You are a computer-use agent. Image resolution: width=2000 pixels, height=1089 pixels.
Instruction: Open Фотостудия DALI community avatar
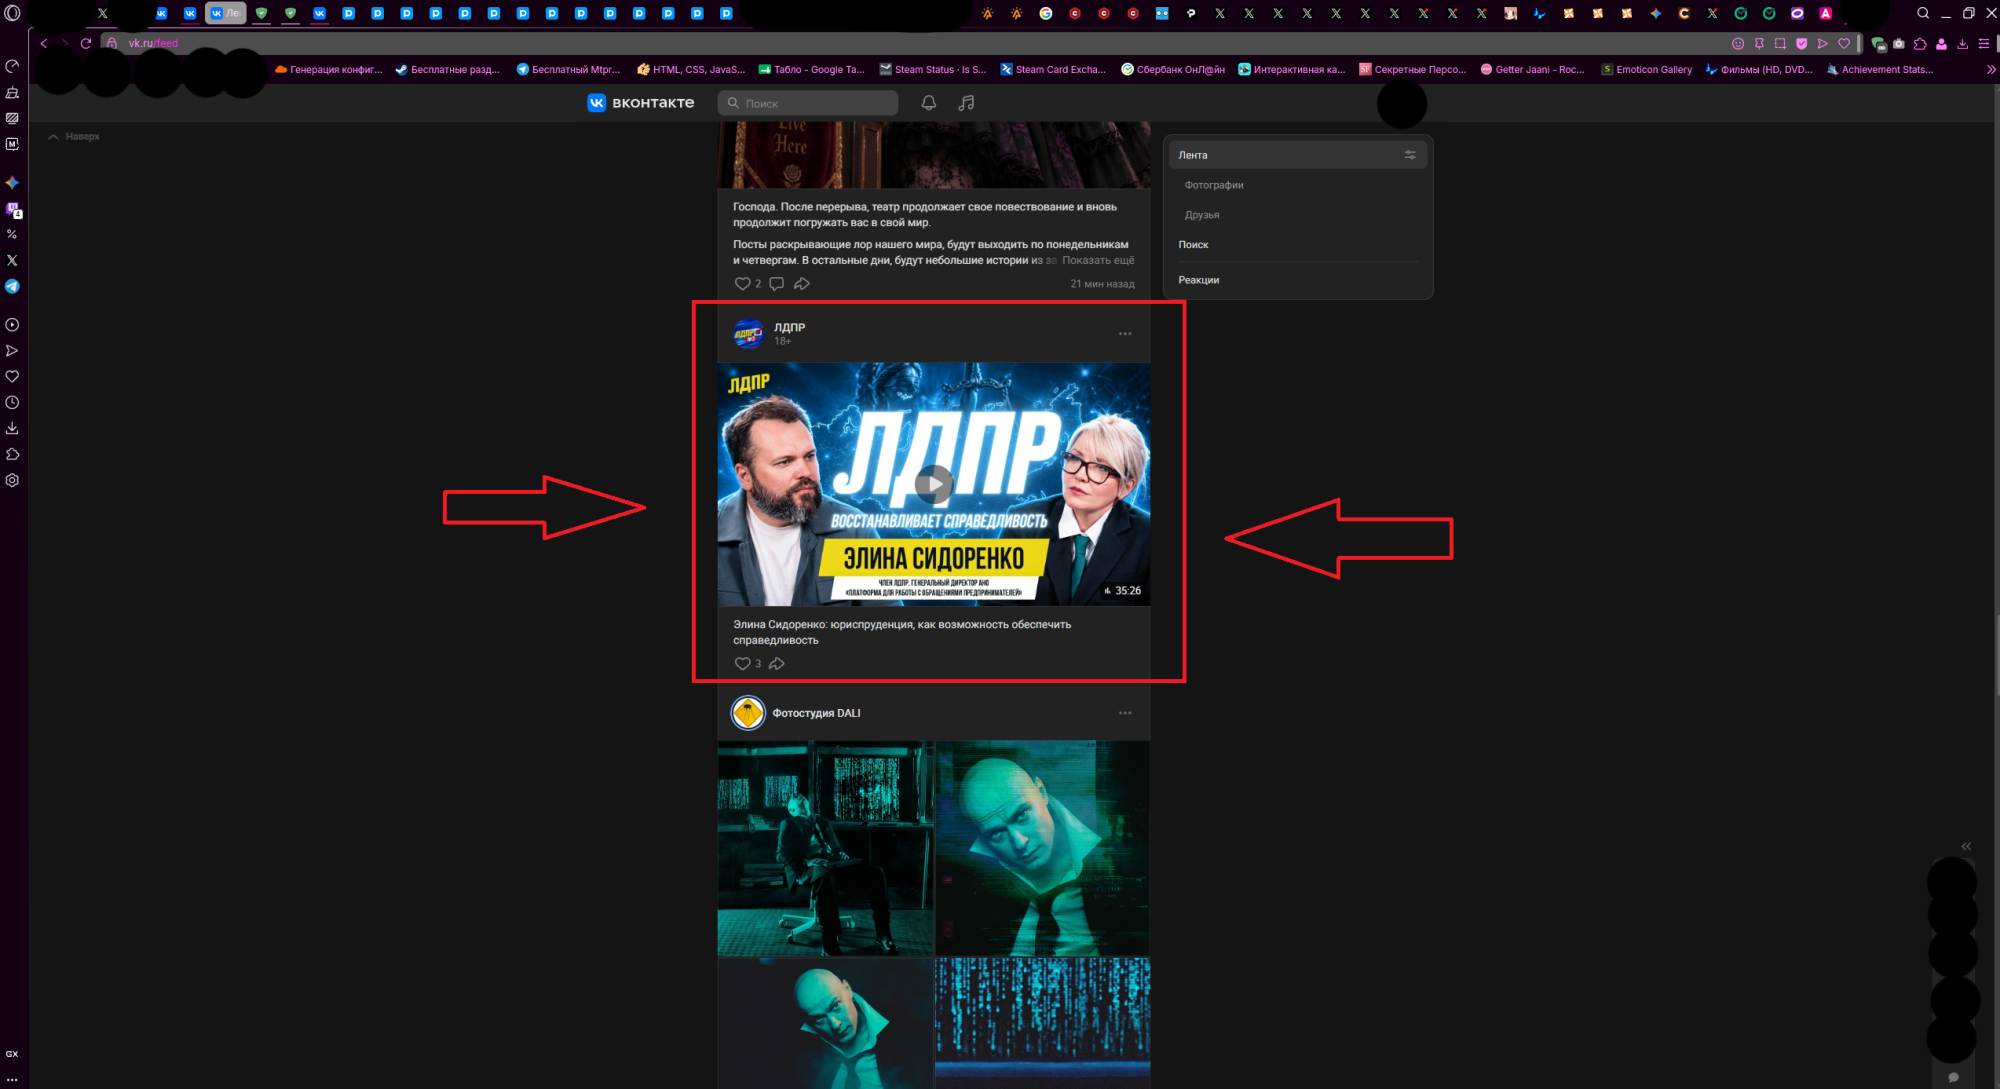748,713
